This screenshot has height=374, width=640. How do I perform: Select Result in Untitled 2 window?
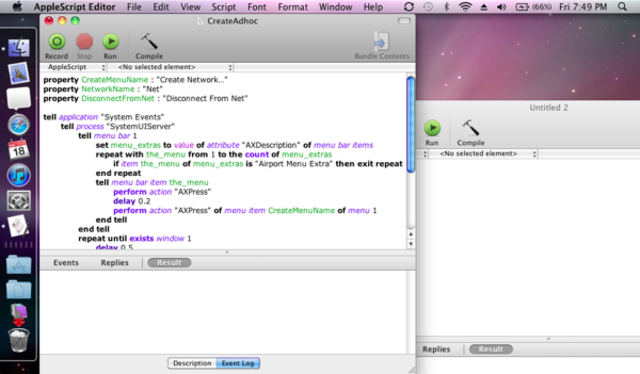[491, 349]
